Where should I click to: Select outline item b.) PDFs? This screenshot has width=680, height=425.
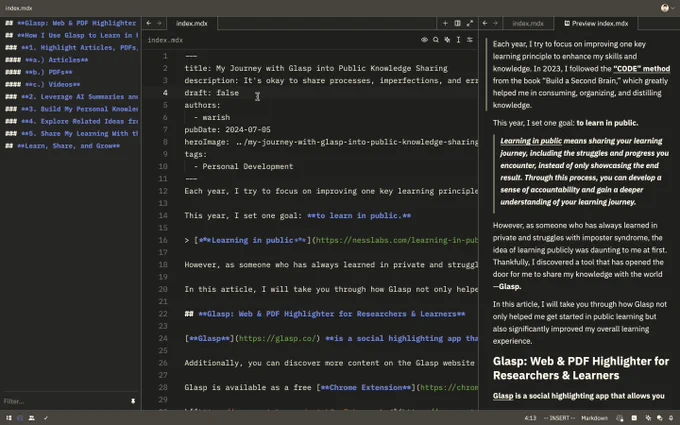[39, 72]
